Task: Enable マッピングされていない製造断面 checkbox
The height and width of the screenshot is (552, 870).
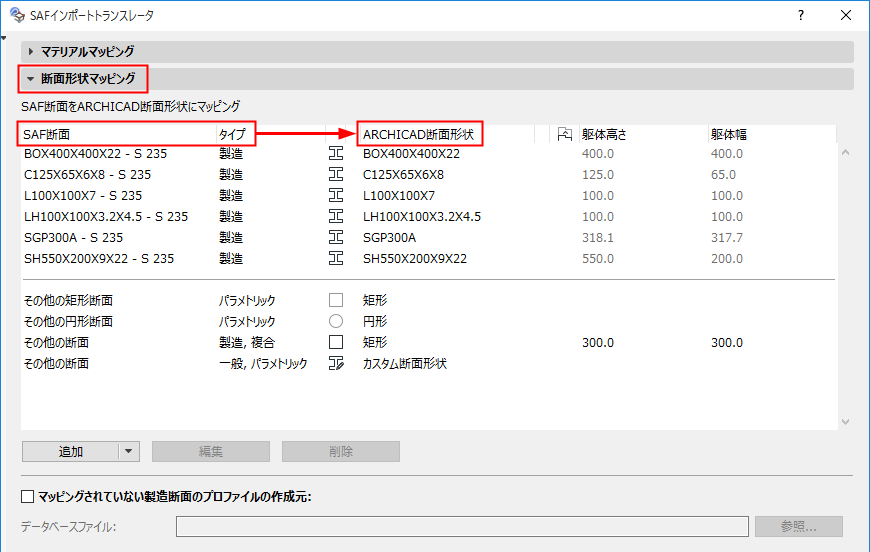Action: (x=27, y=497)
